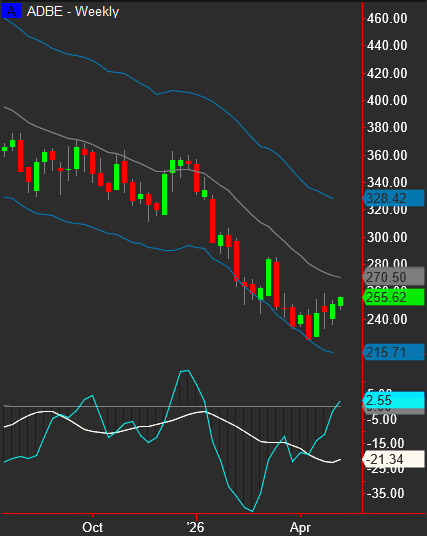Click the 328.42 upper band price tag
Viewport: 427px width, 536px height.
[393, 198]
